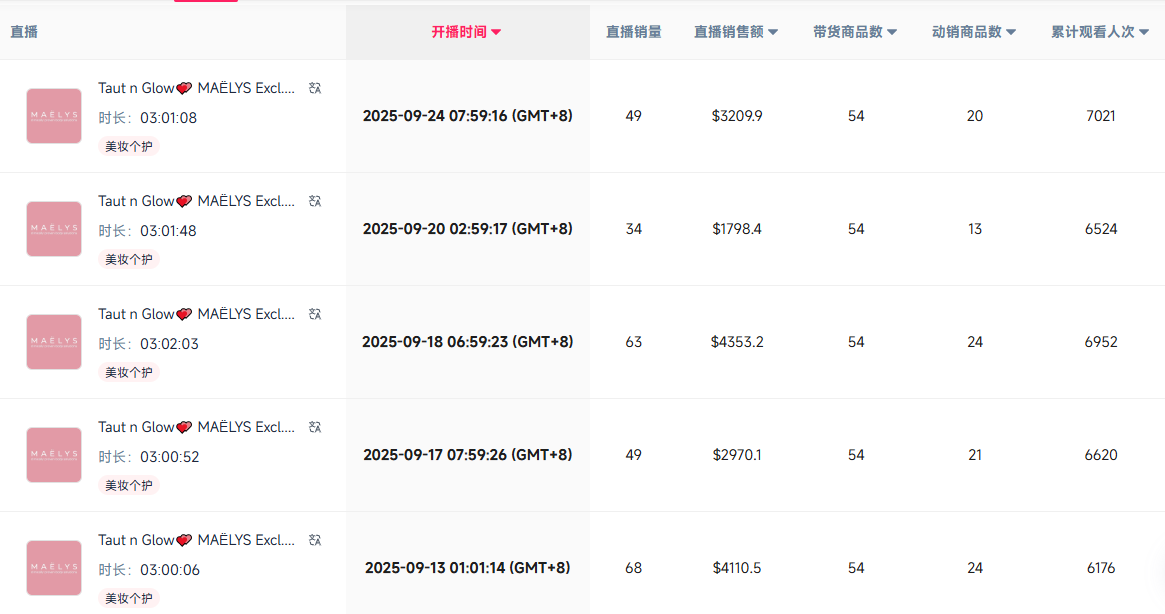Click MAËLYS thumbnail of the 03:00:06 stream

click(54, 568)
